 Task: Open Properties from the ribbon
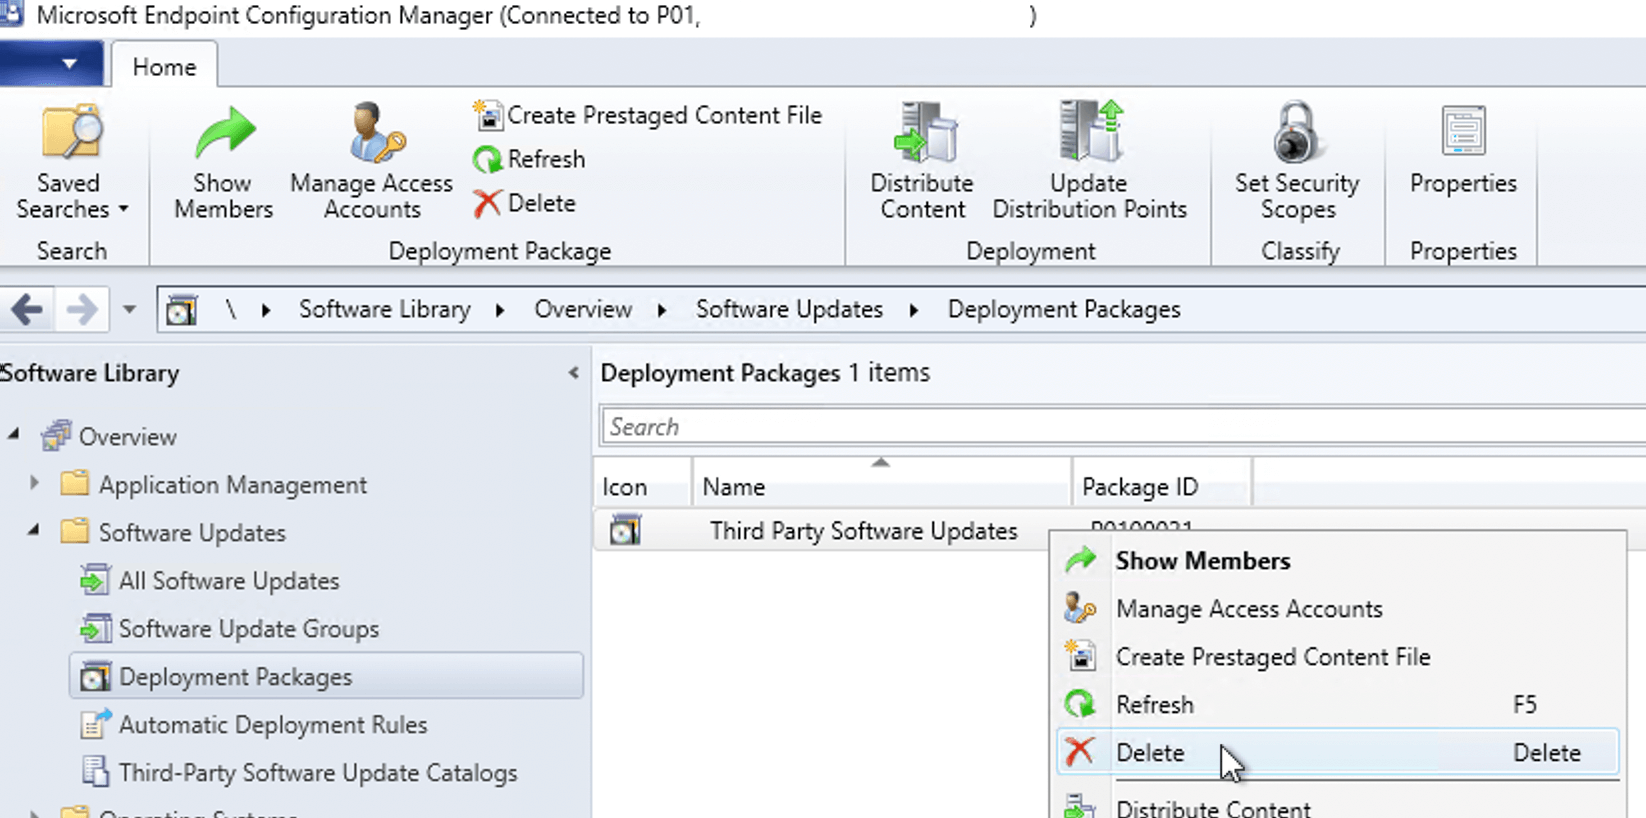tap(1463, 150)
